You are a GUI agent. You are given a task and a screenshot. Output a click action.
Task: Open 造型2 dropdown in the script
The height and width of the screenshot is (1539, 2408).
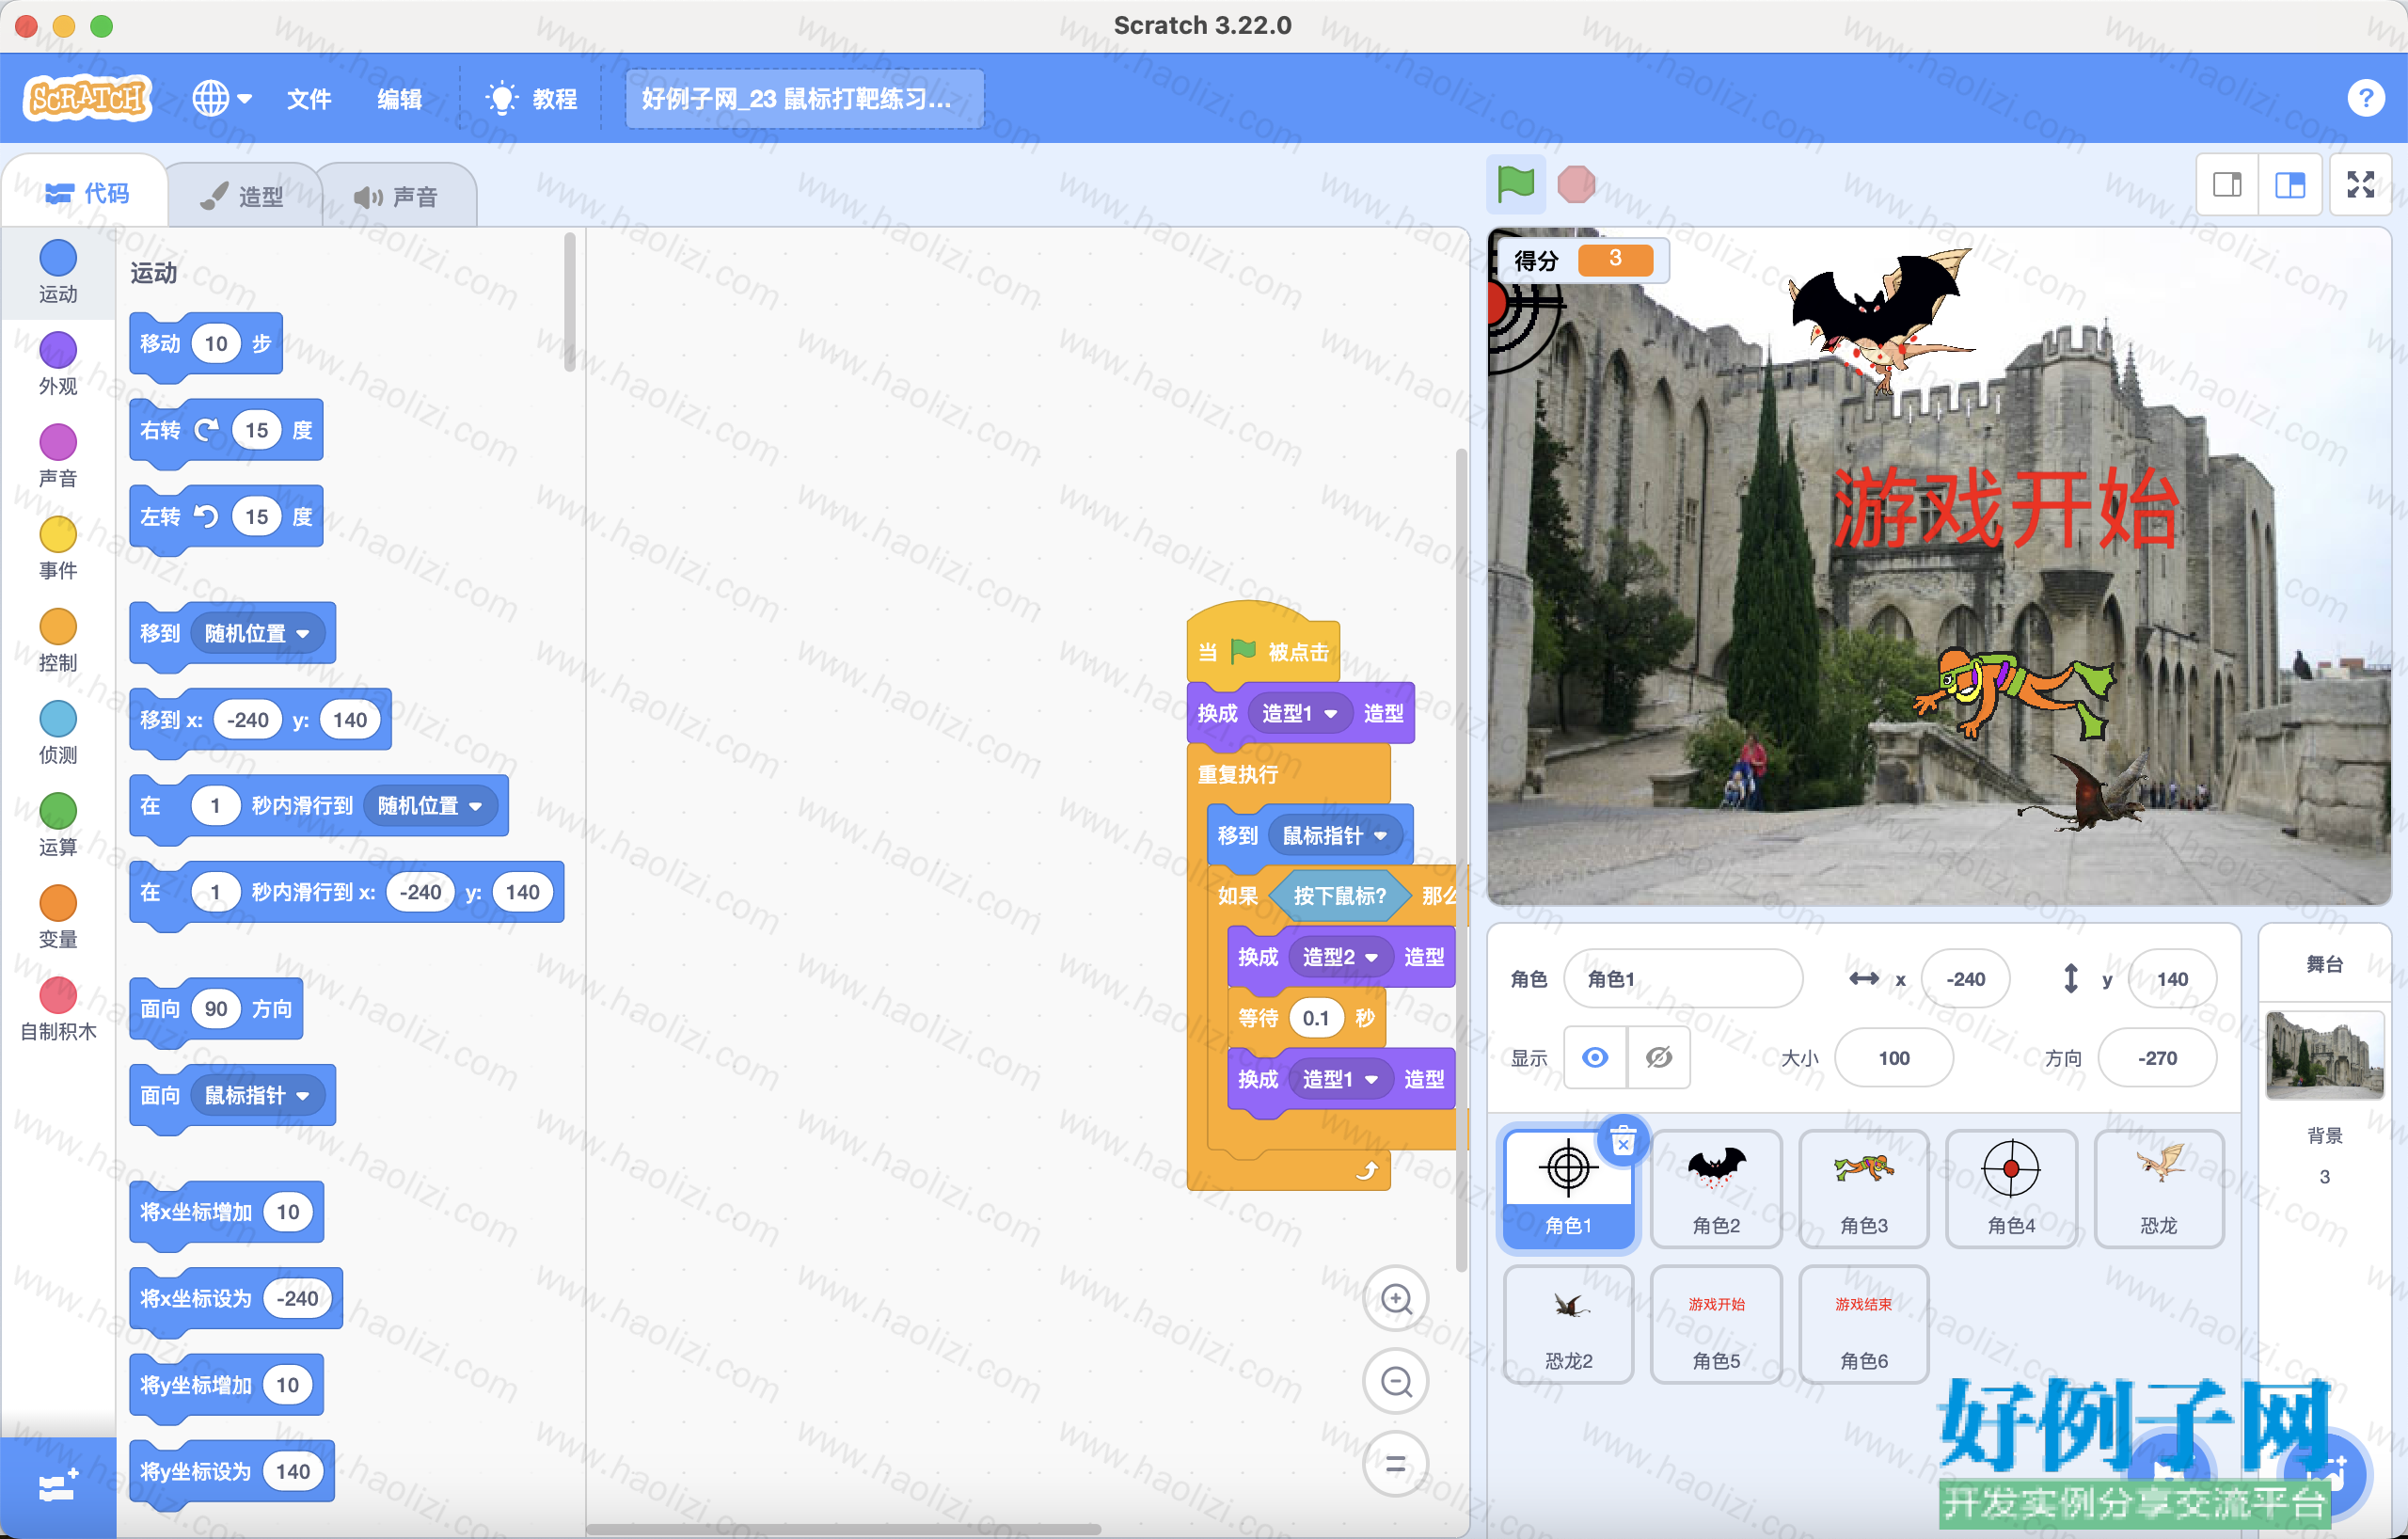click(x=1340, y=957)
